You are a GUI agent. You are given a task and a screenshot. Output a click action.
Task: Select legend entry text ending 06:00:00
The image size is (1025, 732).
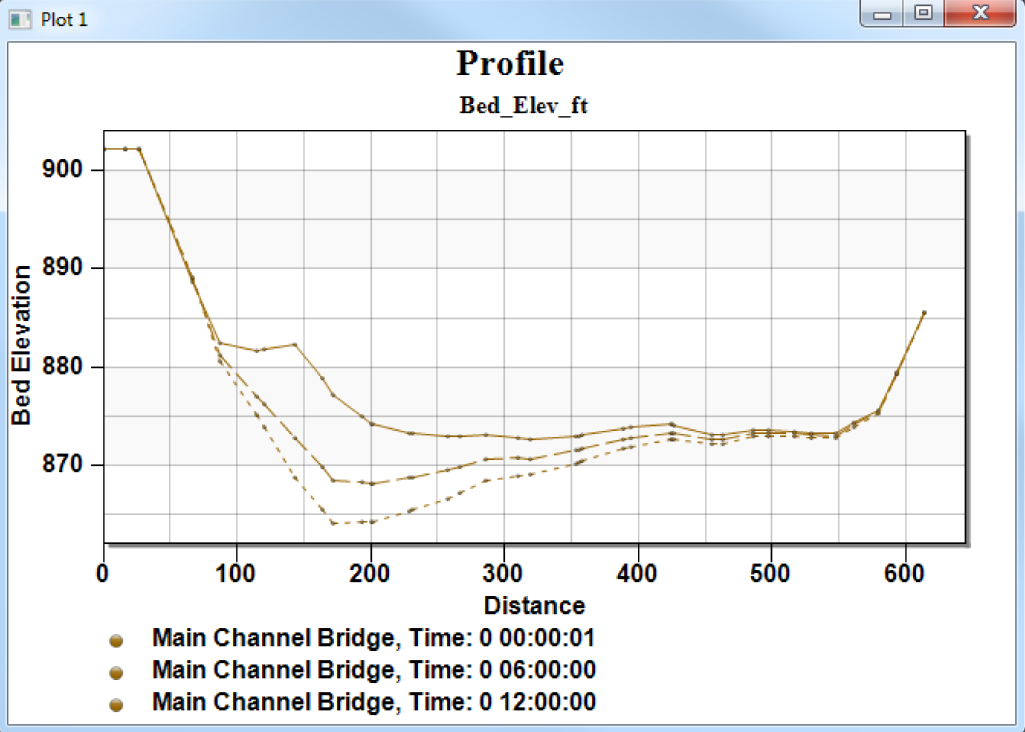tap(373, 670)
